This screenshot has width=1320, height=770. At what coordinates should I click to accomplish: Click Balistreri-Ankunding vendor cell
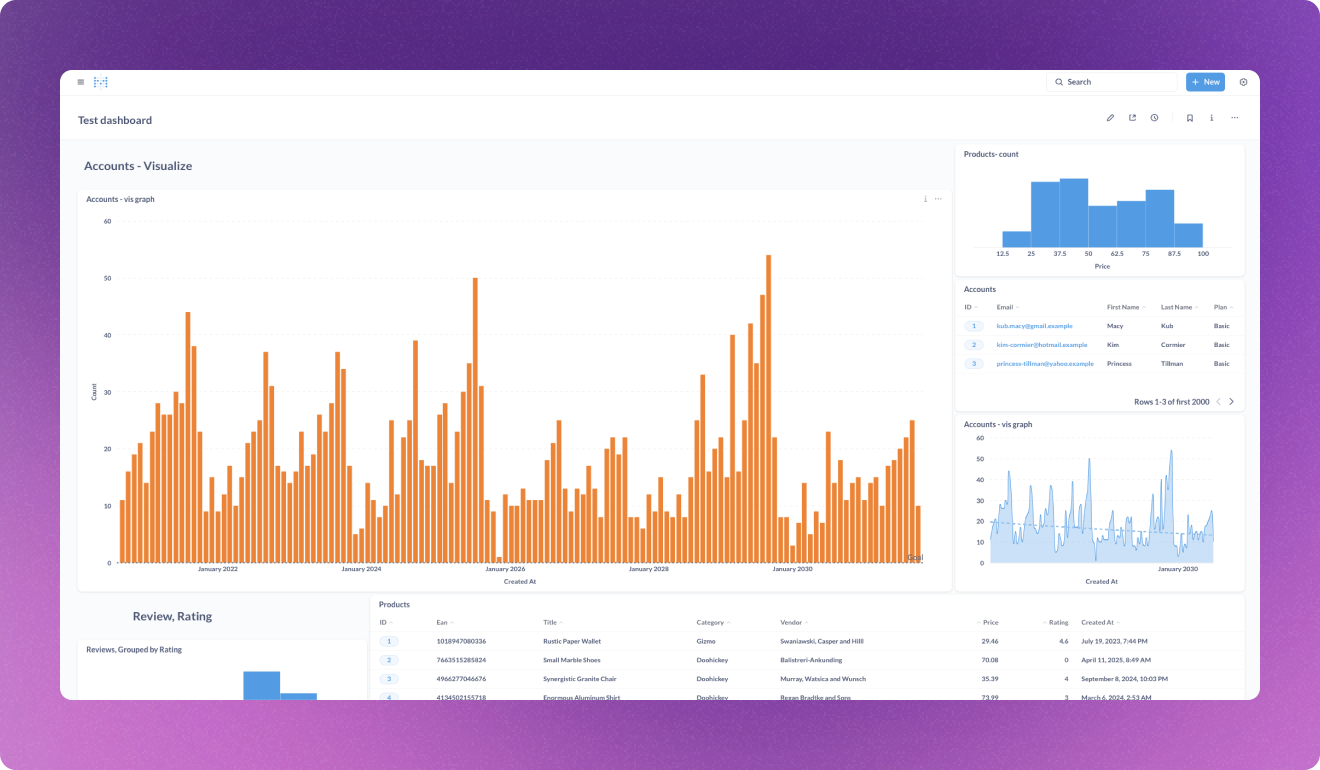point(811,660)
